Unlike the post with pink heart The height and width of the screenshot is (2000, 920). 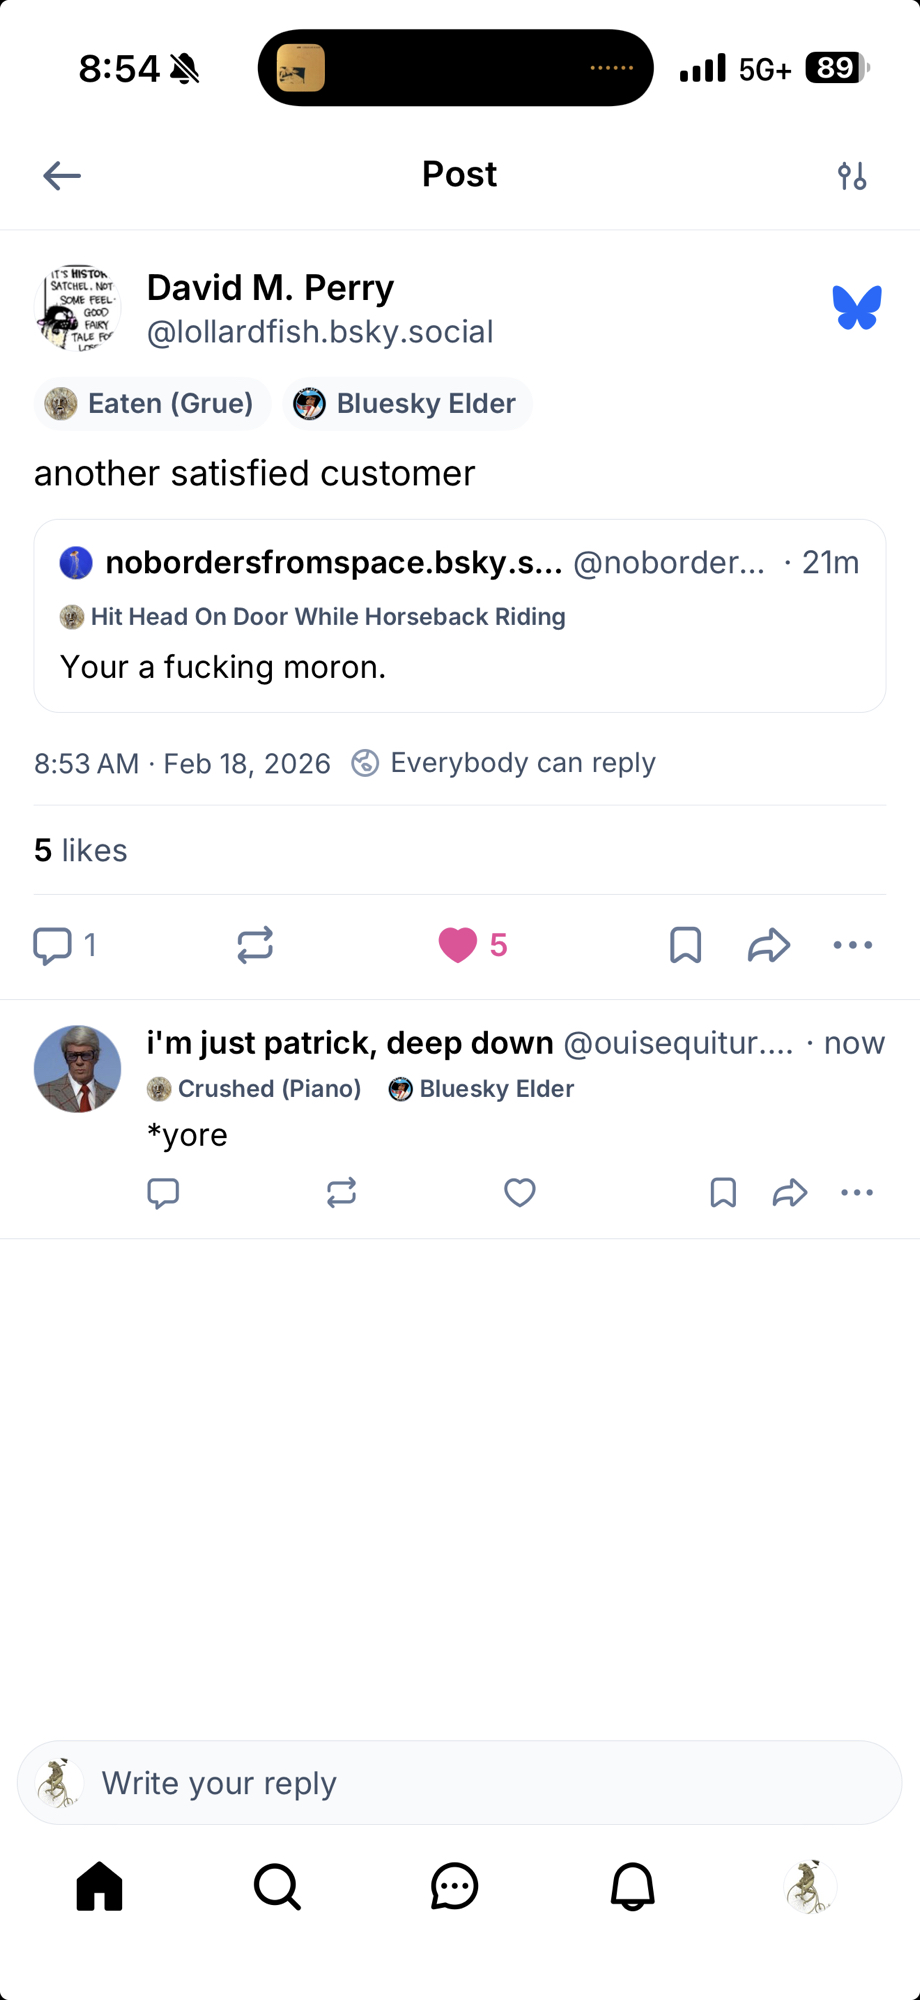coord(458,945)
